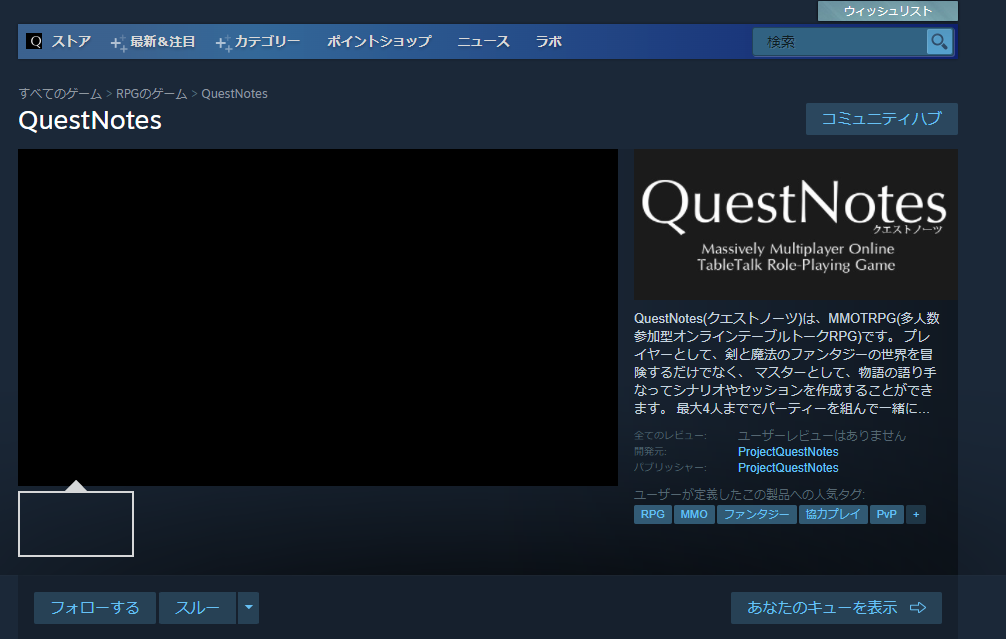Select the ファンタジー tag

[x=756, y=515]
